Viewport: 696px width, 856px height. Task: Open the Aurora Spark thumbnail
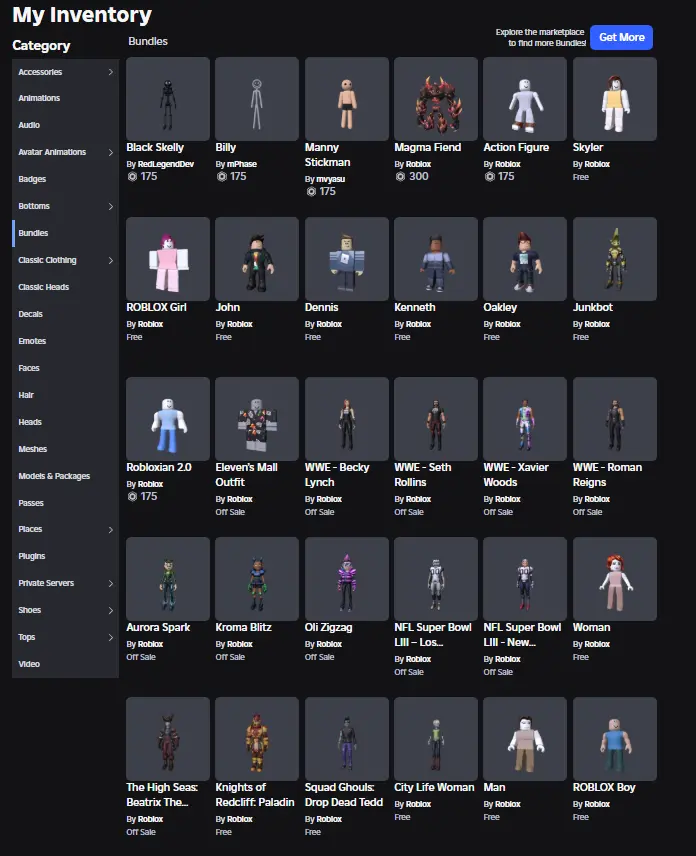coord(168,579)
